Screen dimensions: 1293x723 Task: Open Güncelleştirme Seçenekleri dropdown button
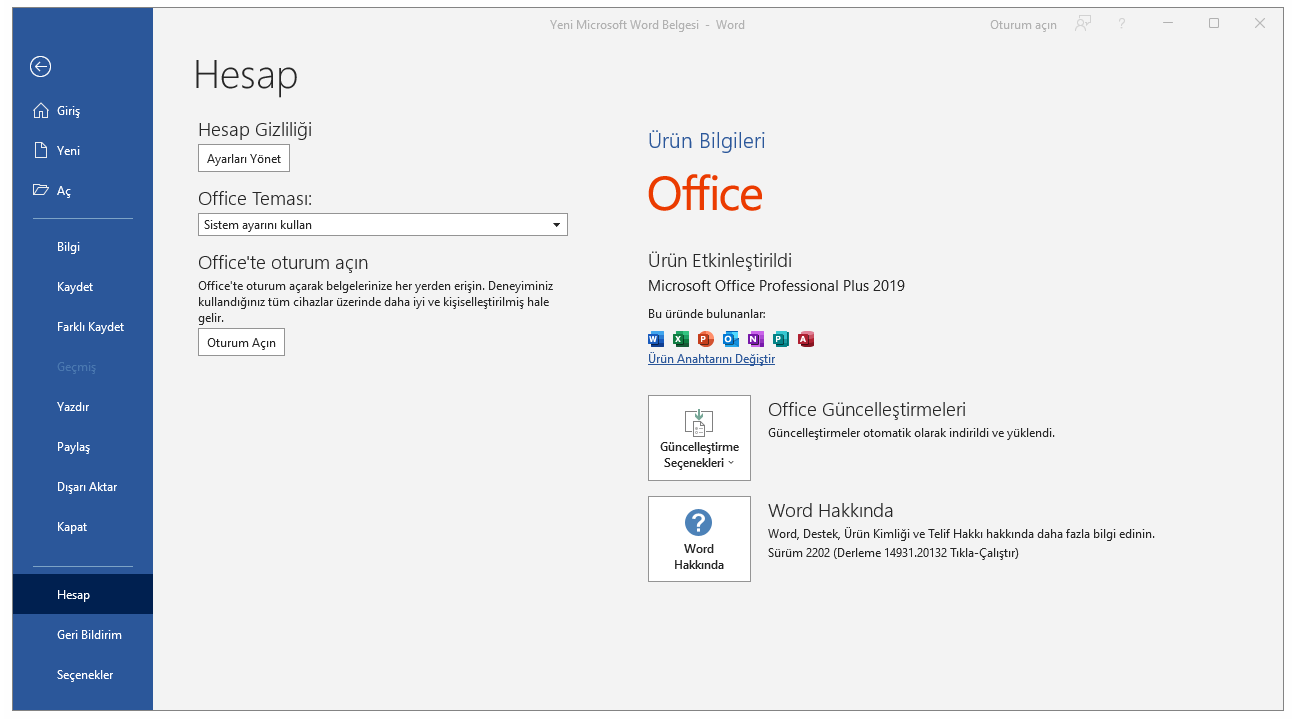click(x=699, y=438)
